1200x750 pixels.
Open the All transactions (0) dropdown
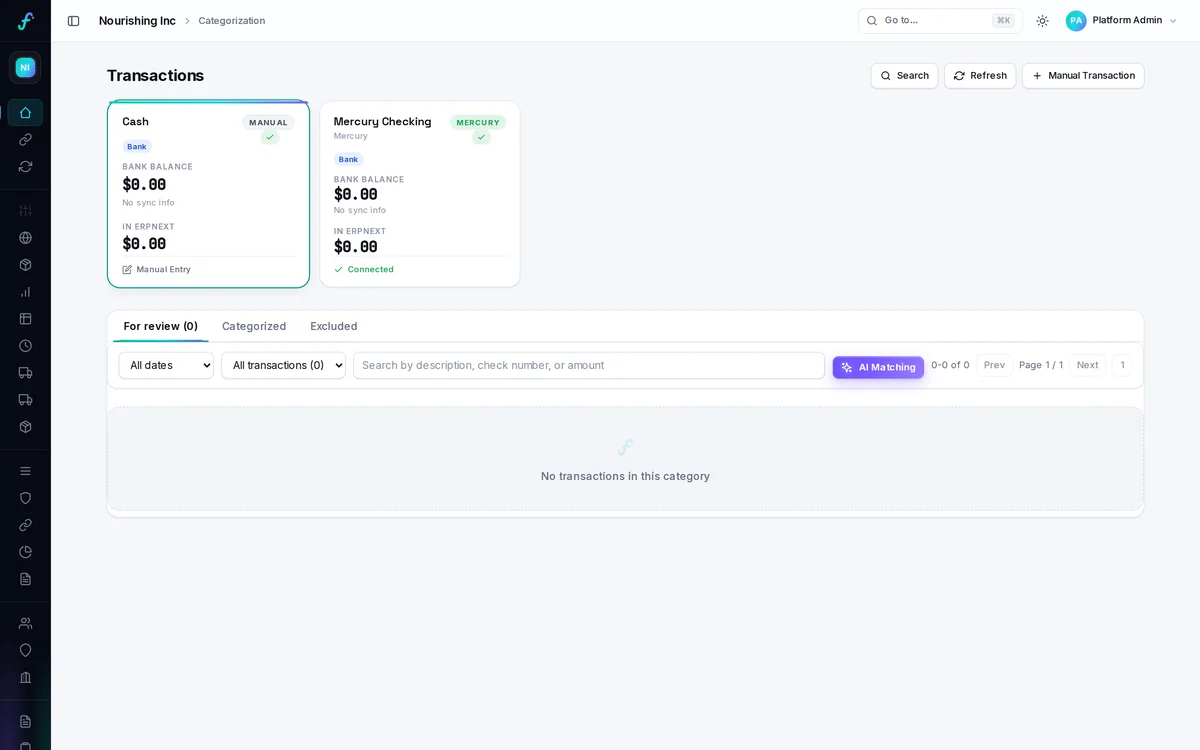tap(283, 365)
